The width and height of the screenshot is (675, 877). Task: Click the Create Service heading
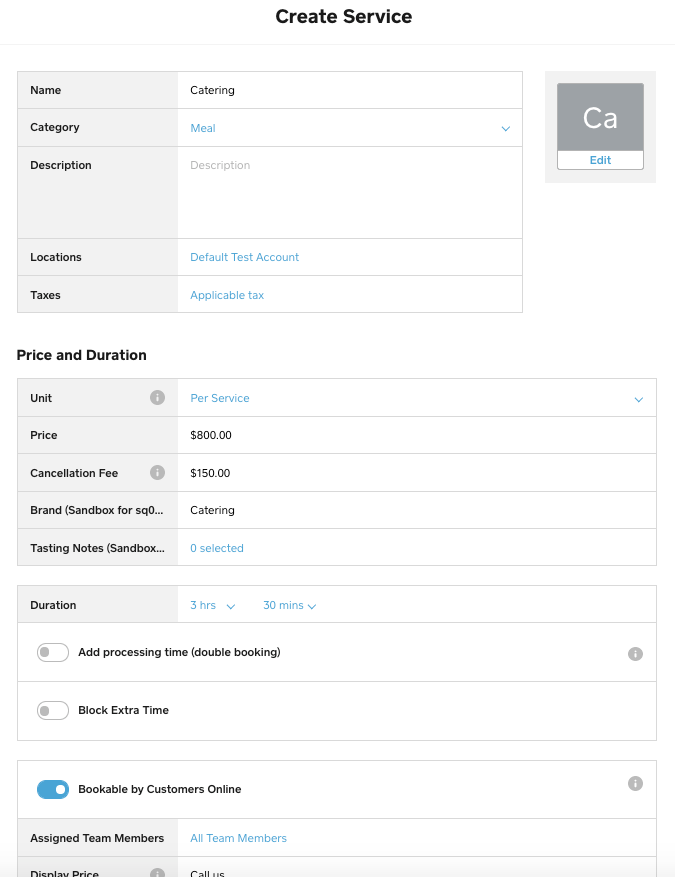[343, 17]
